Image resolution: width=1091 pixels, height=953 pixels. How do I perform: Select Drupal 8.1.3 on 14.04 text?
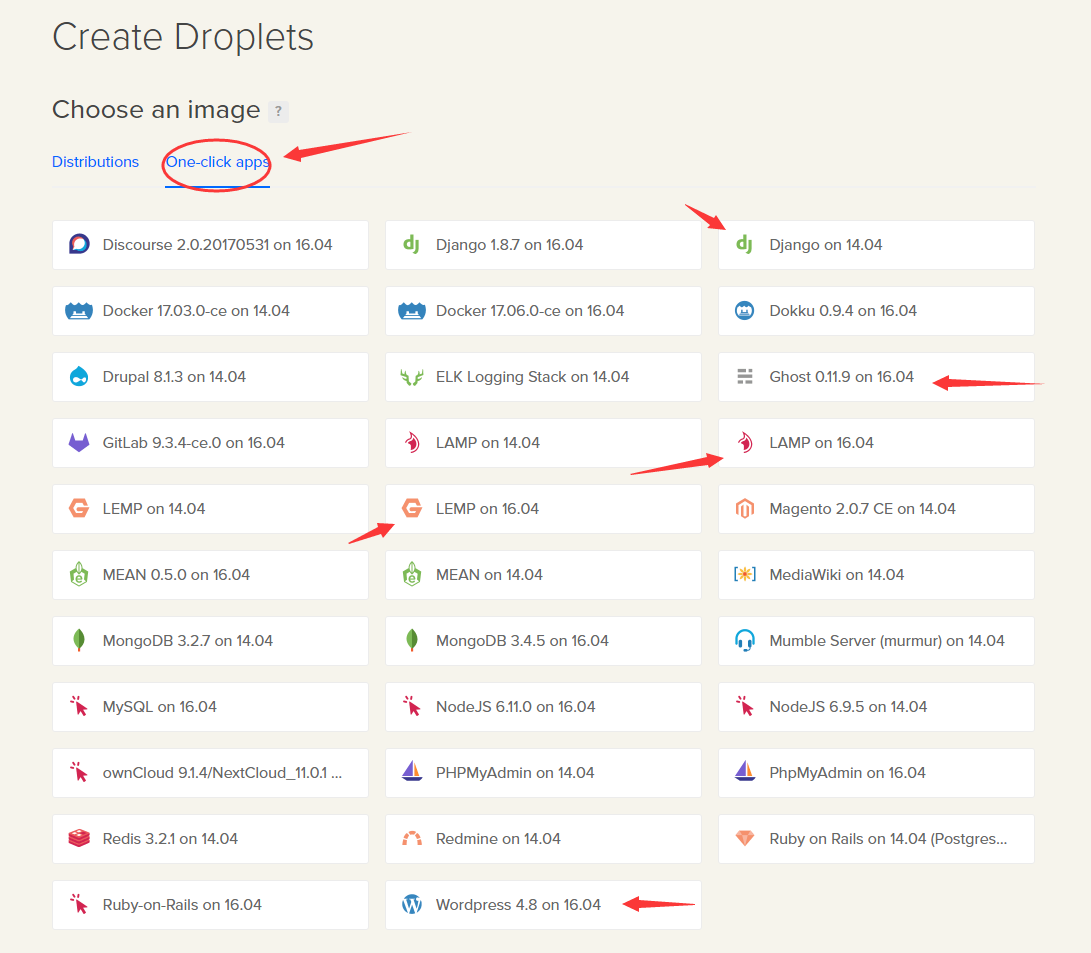174,377
